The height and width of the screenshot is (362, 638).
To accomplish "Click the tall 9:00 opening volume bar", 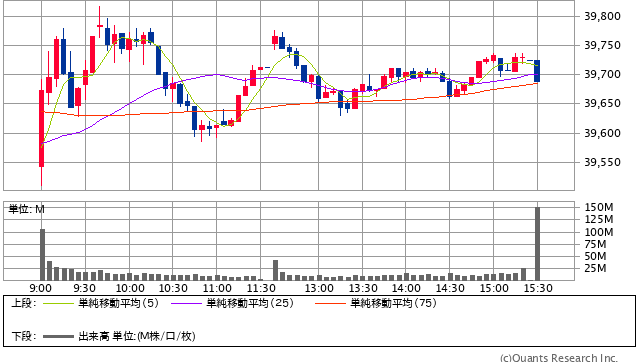I will click(x=42, y=255).
